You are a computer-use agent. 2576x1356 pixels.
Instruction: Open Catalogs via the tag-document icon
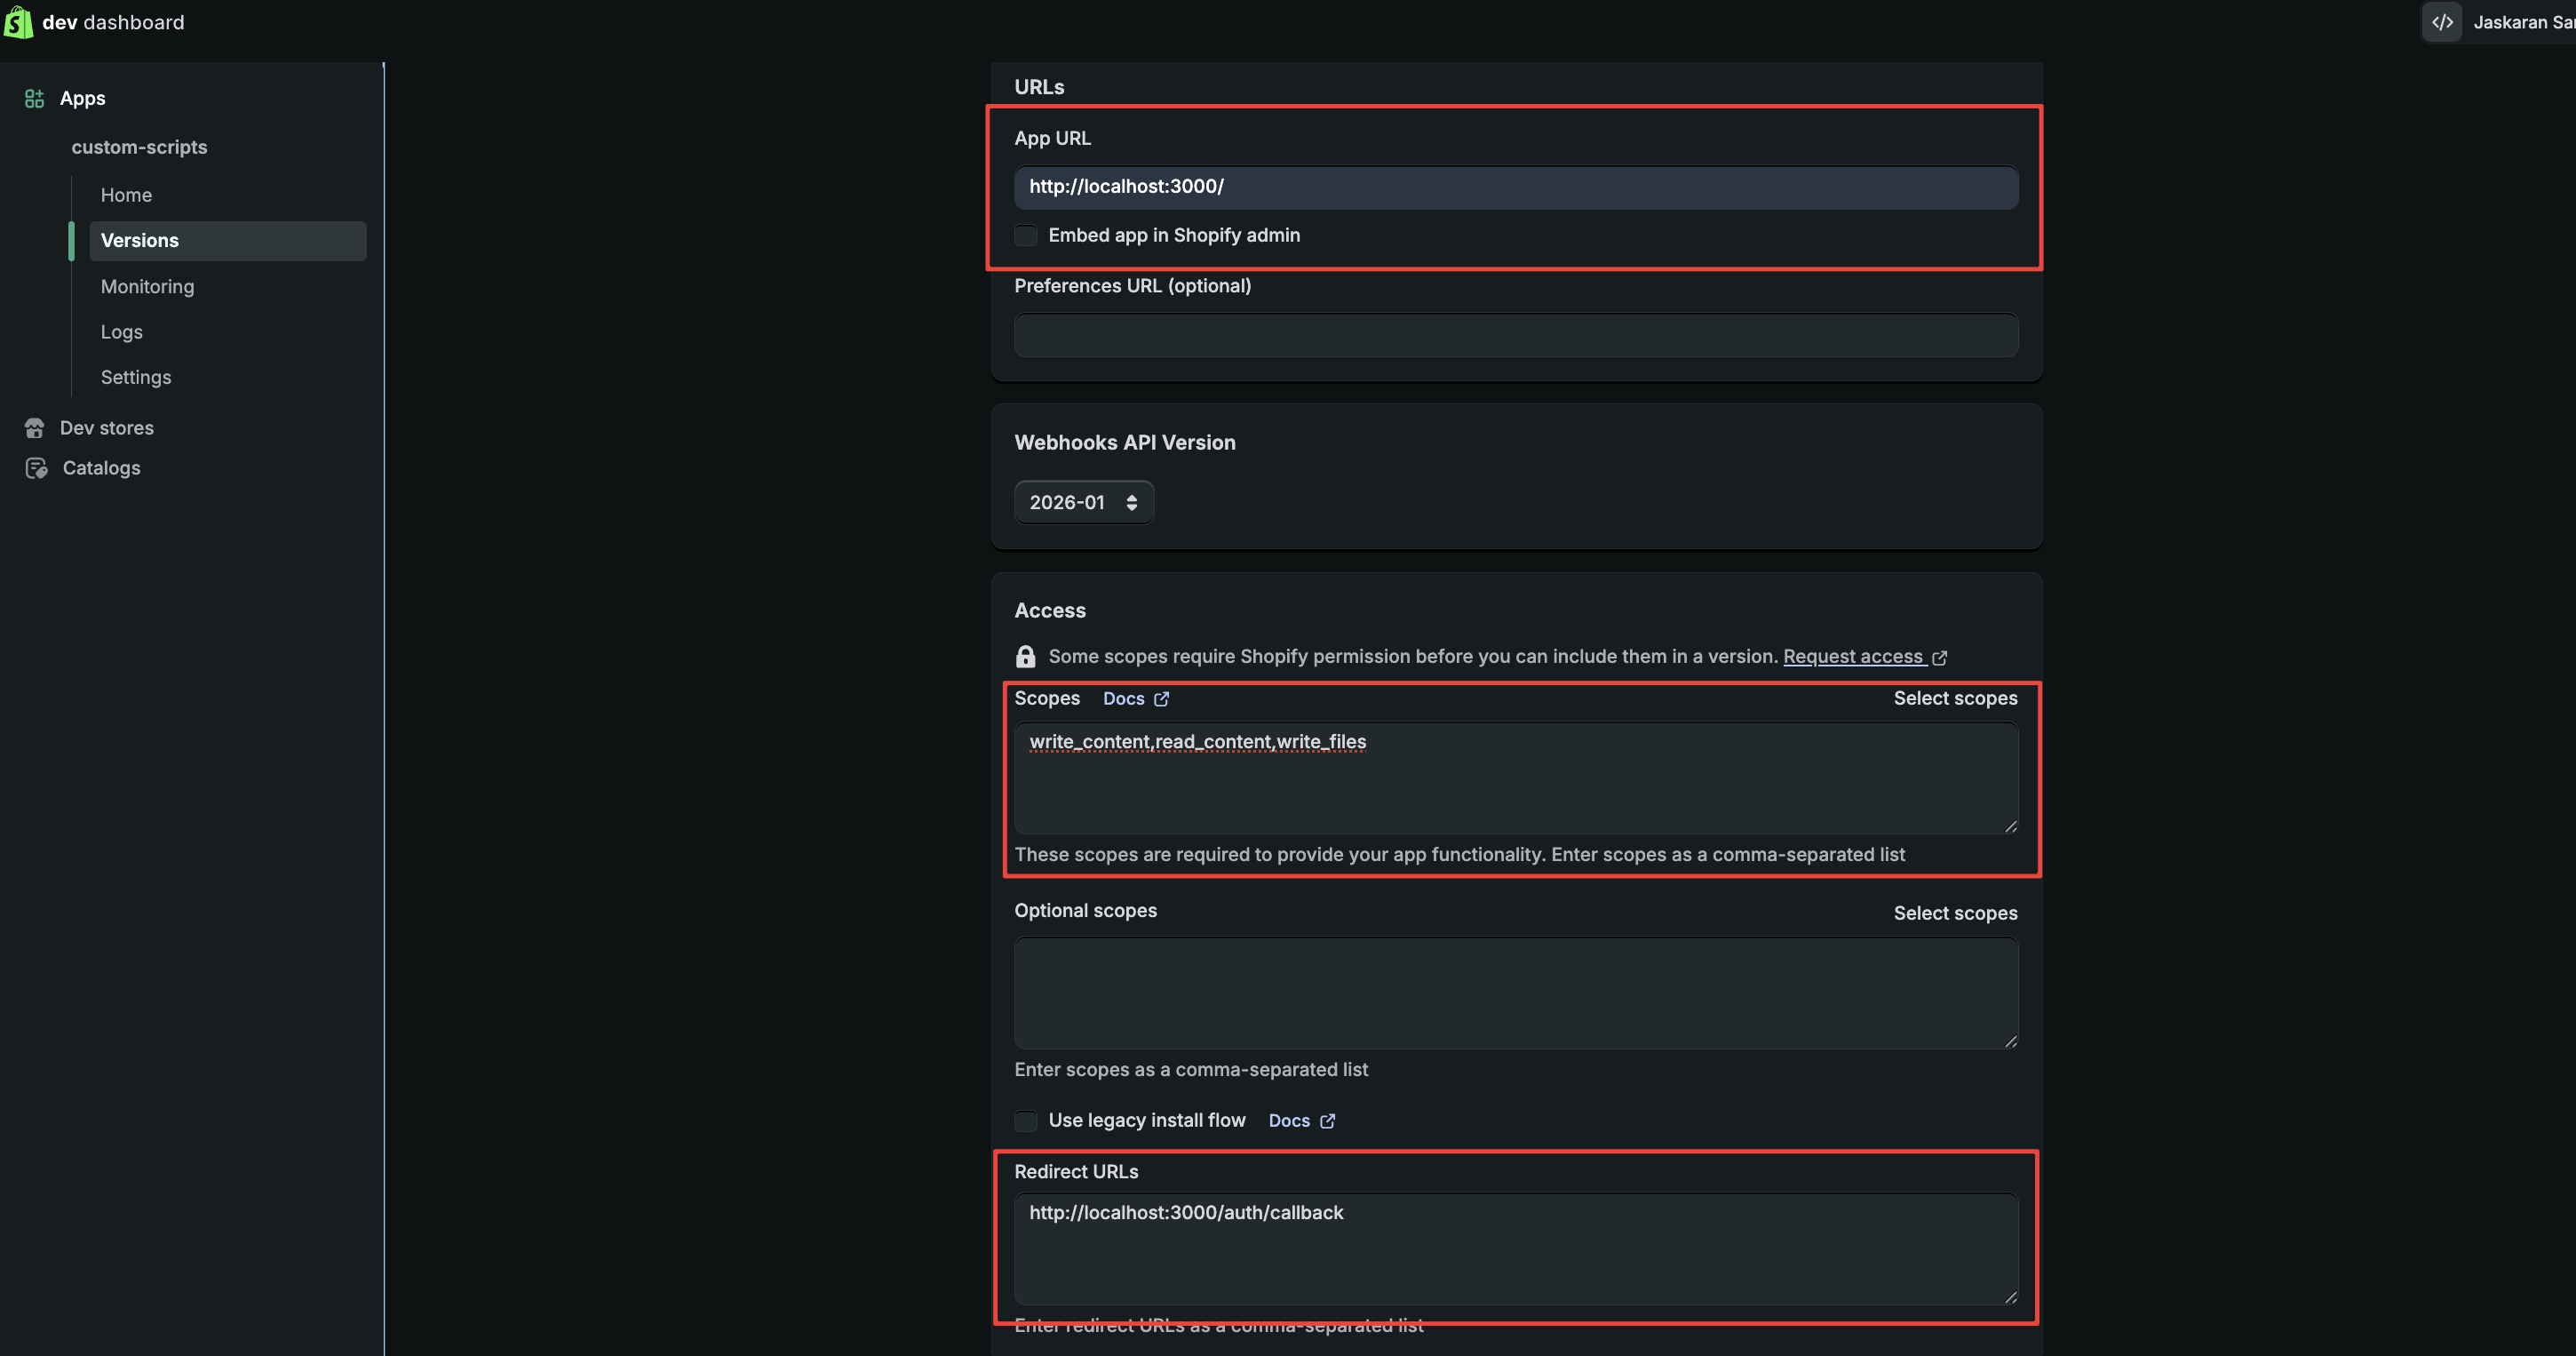pos(35,467)
